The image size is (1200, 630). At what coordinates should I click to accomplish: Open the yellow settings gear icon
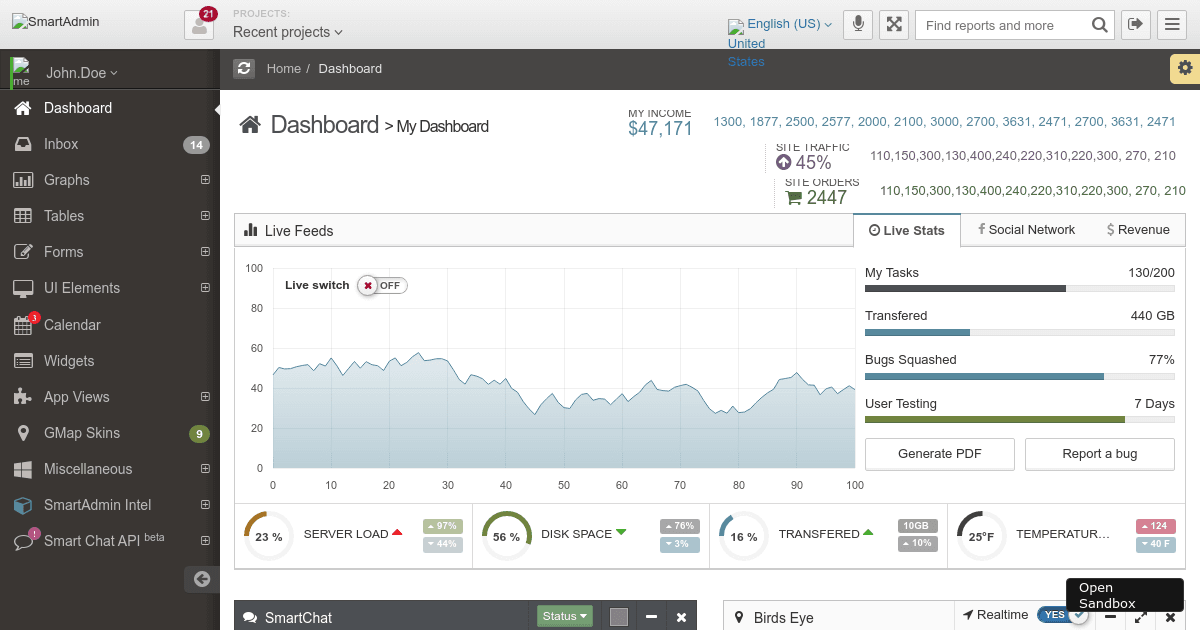[1185, 68]
